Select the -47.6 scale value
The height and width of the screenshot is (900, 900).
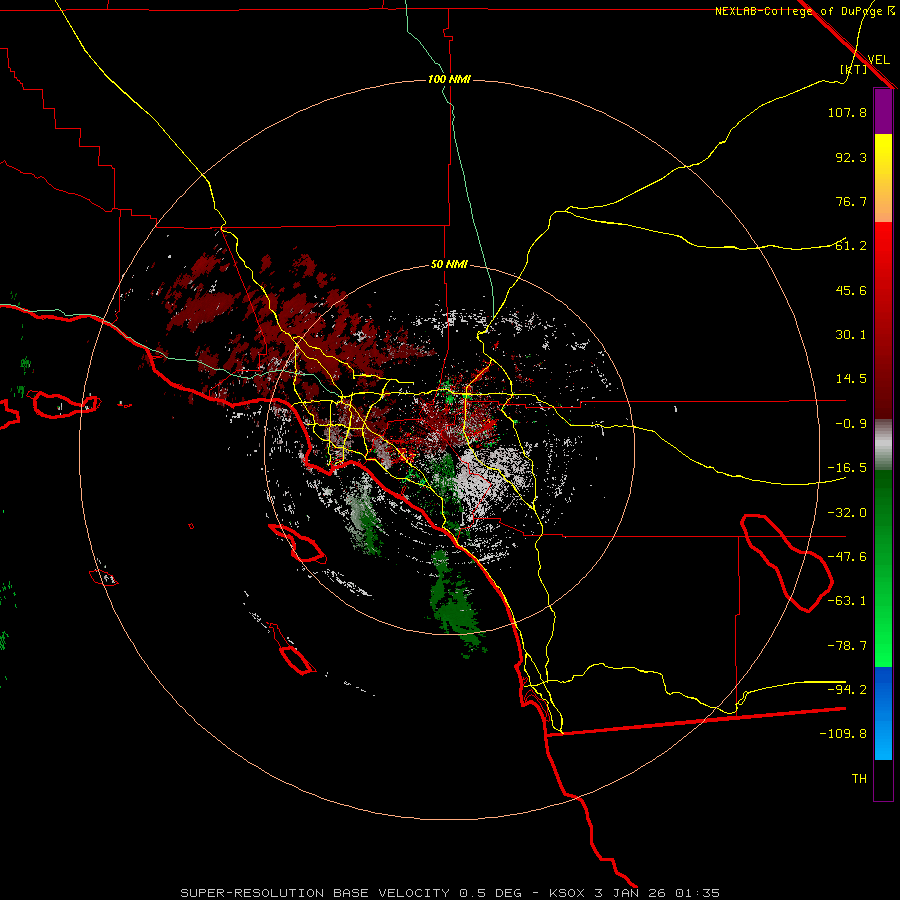847,557
